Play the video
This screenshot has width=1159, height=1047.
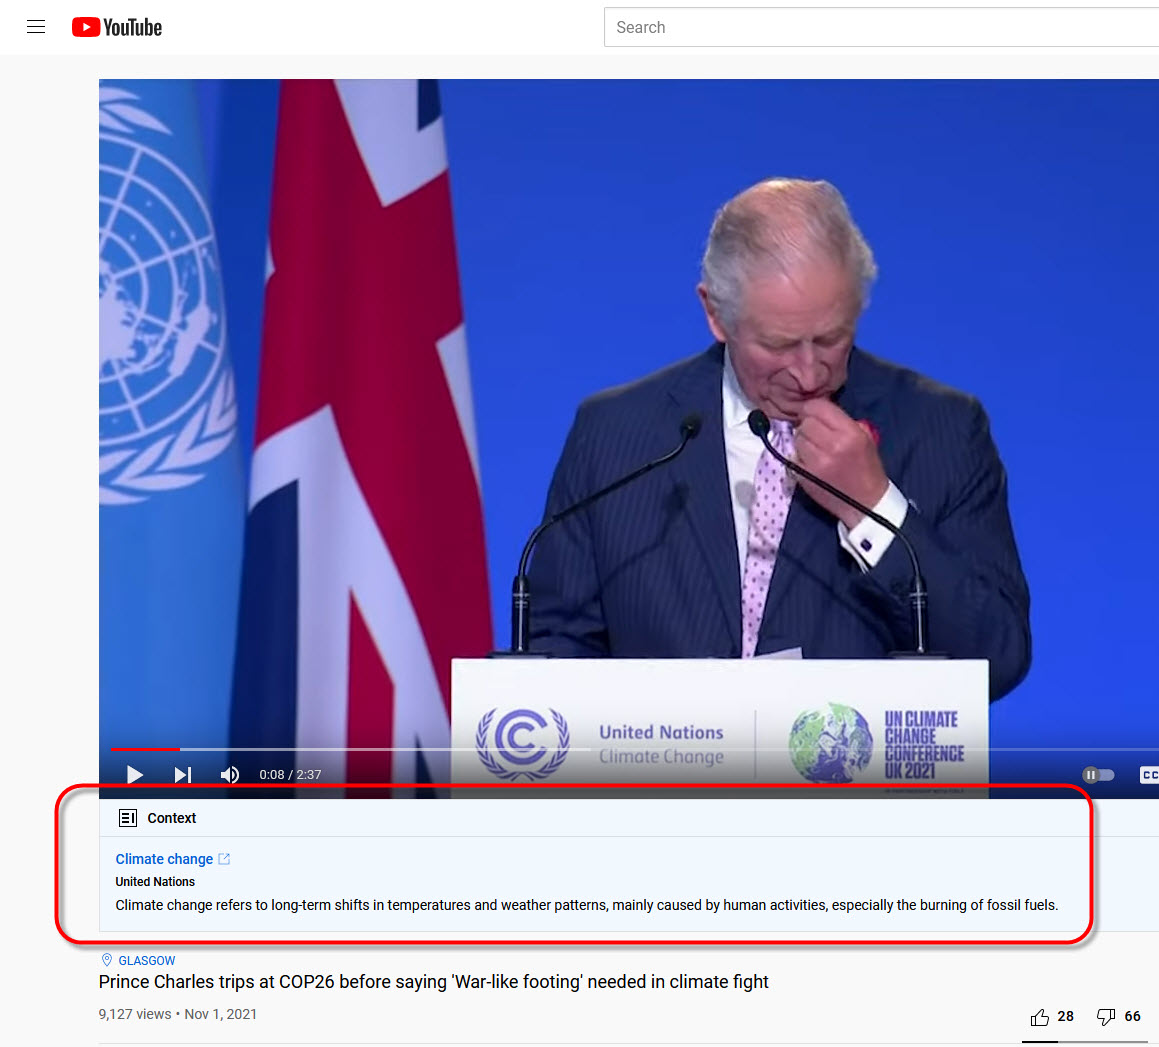135,774
